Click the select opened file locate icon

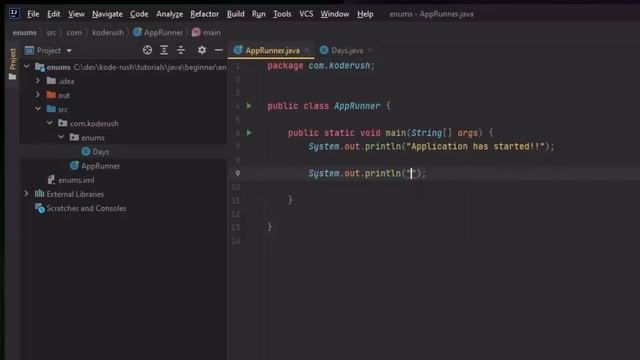147,50
